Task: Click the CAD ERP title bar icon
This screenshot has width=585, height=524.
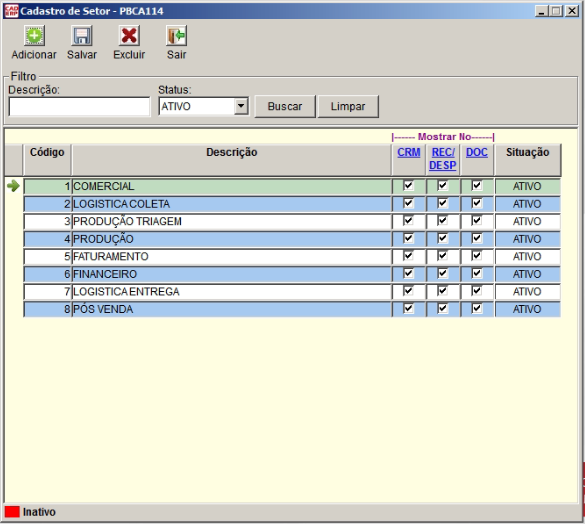Action: [x=11, y=11]
